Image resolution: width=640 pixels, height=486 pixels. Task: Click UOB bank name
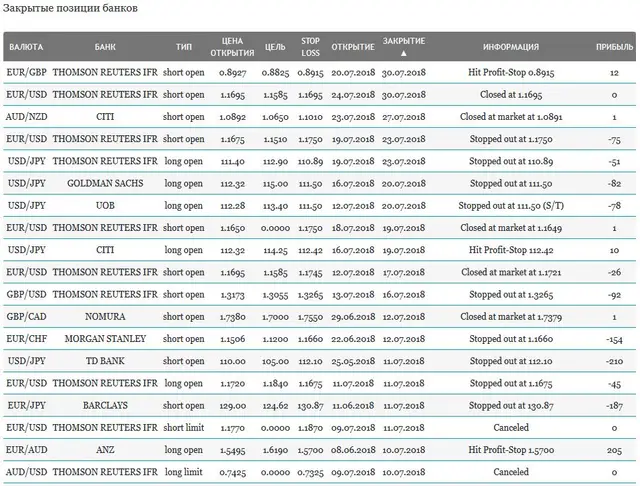tap(105, 206)
